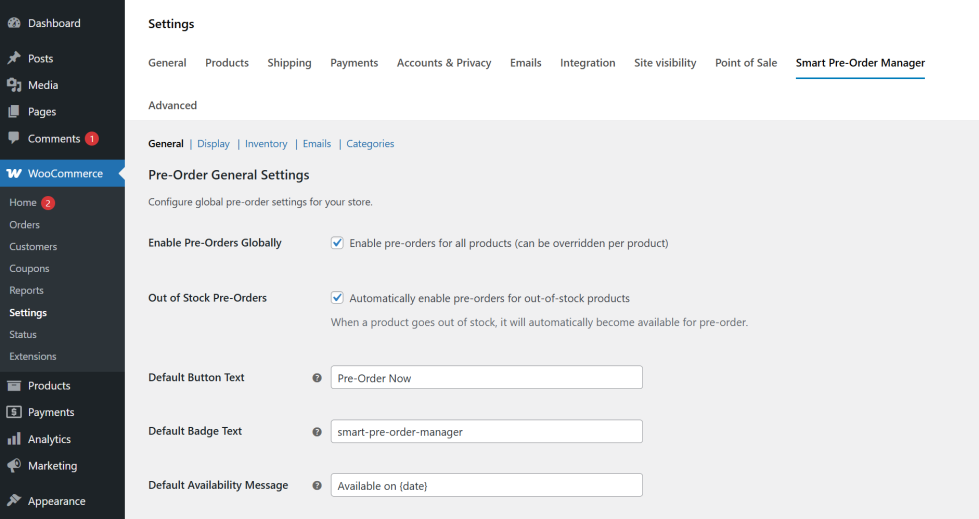The height and width of the screenshot is (519, 979).
Task: Click the Comments speech bubble icon
Action: click(x=14, y=139)
